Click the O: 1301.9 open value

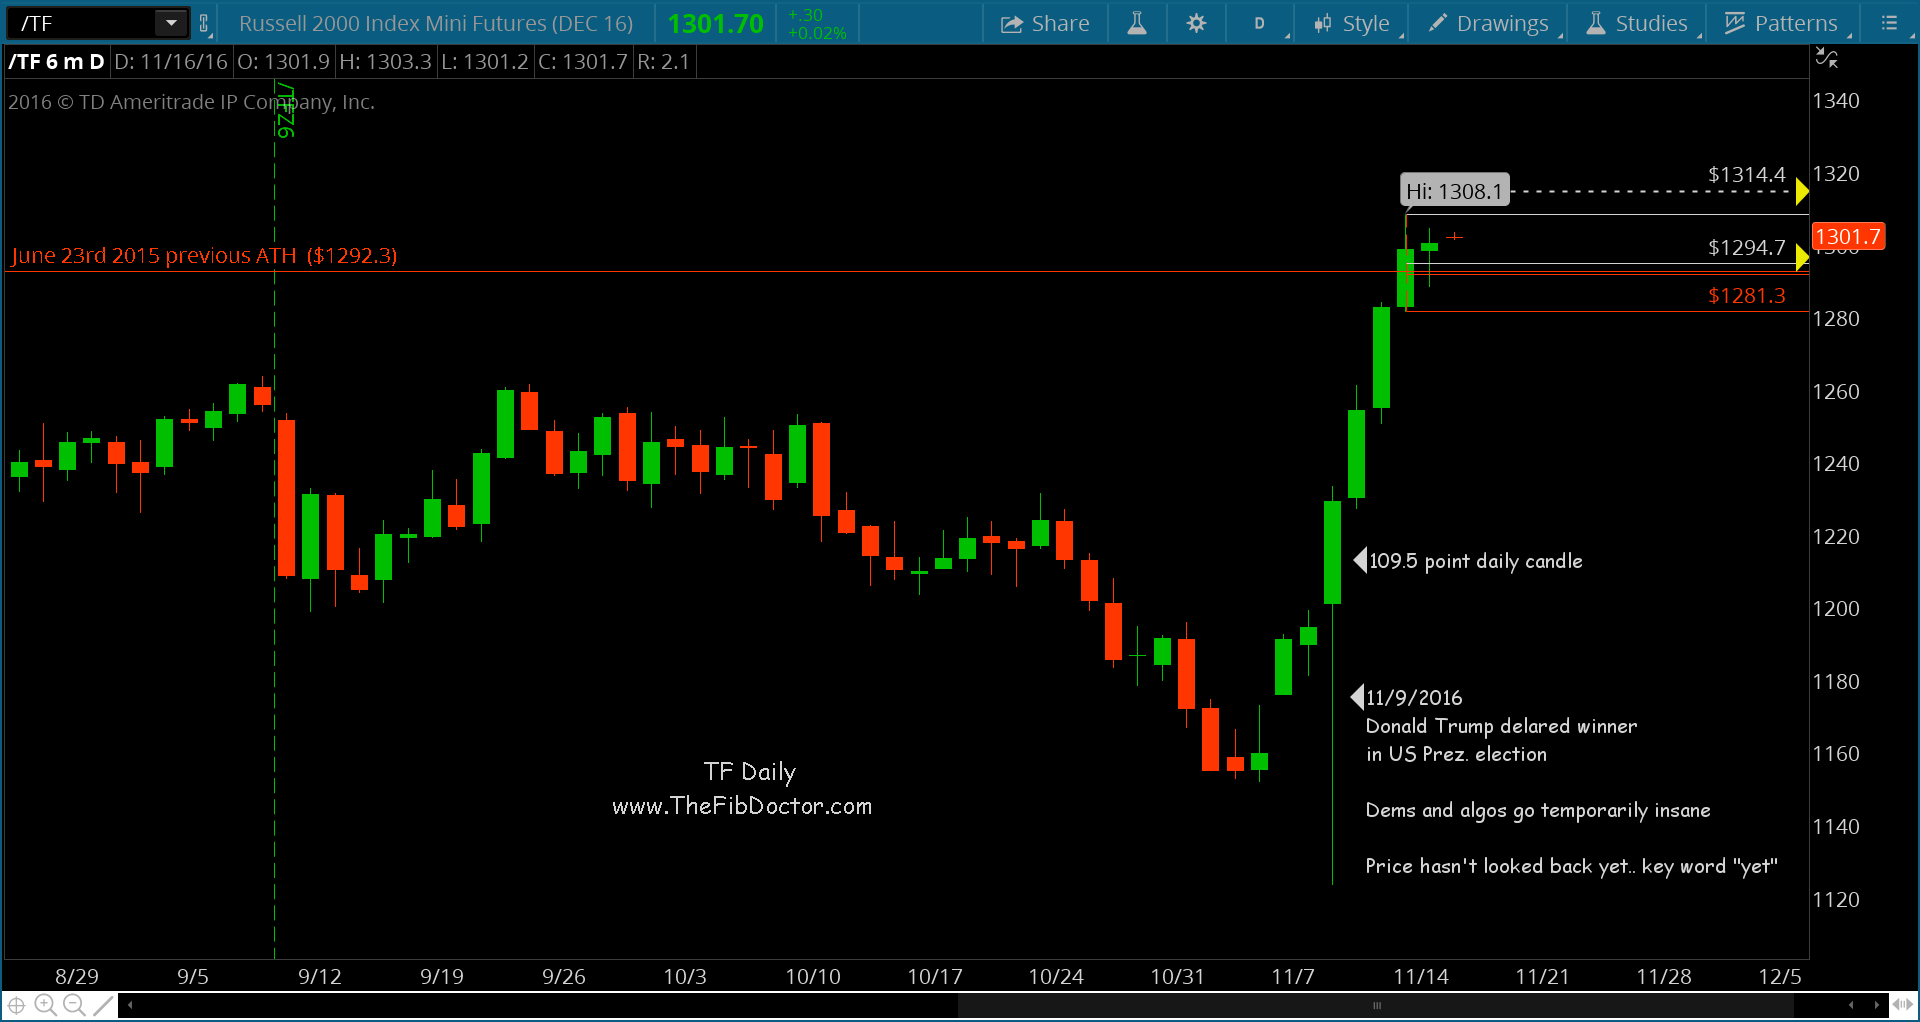tap(283, 62)
